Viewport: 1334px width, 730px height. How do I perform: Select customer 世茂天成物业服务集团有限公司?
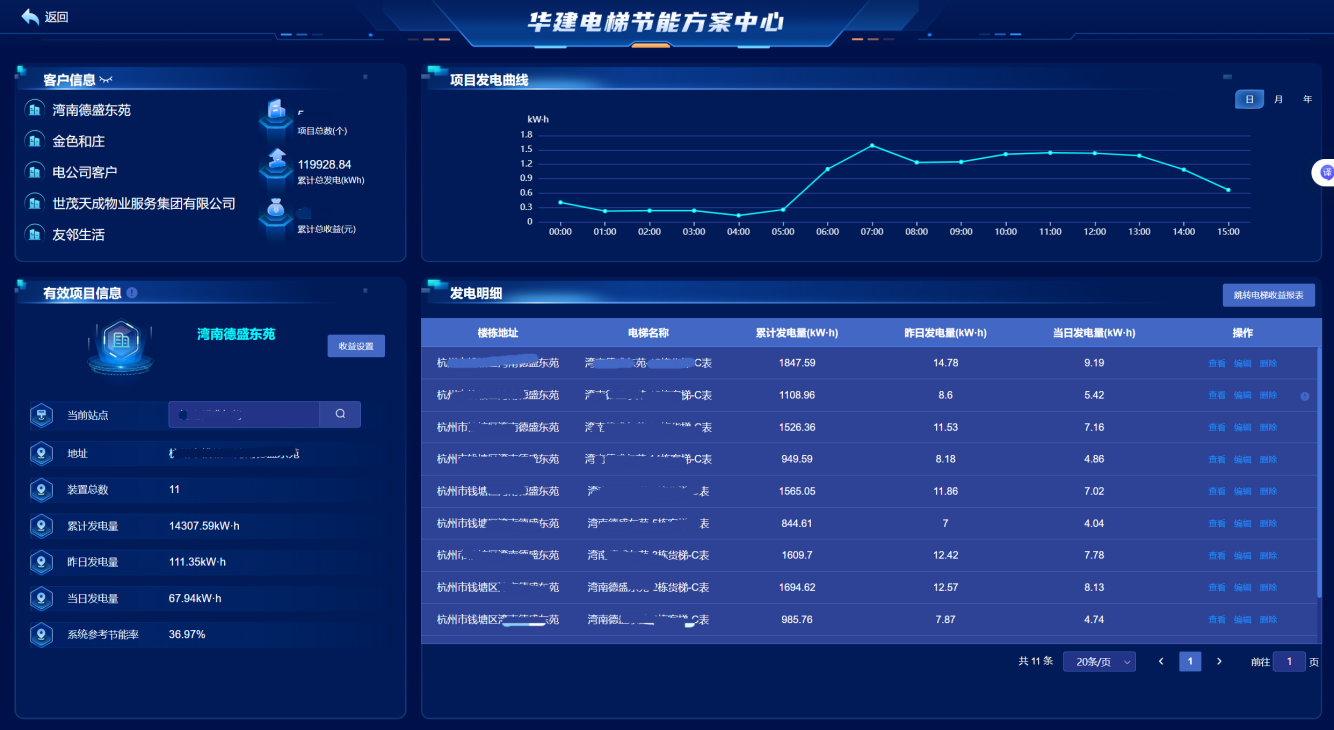144,203
